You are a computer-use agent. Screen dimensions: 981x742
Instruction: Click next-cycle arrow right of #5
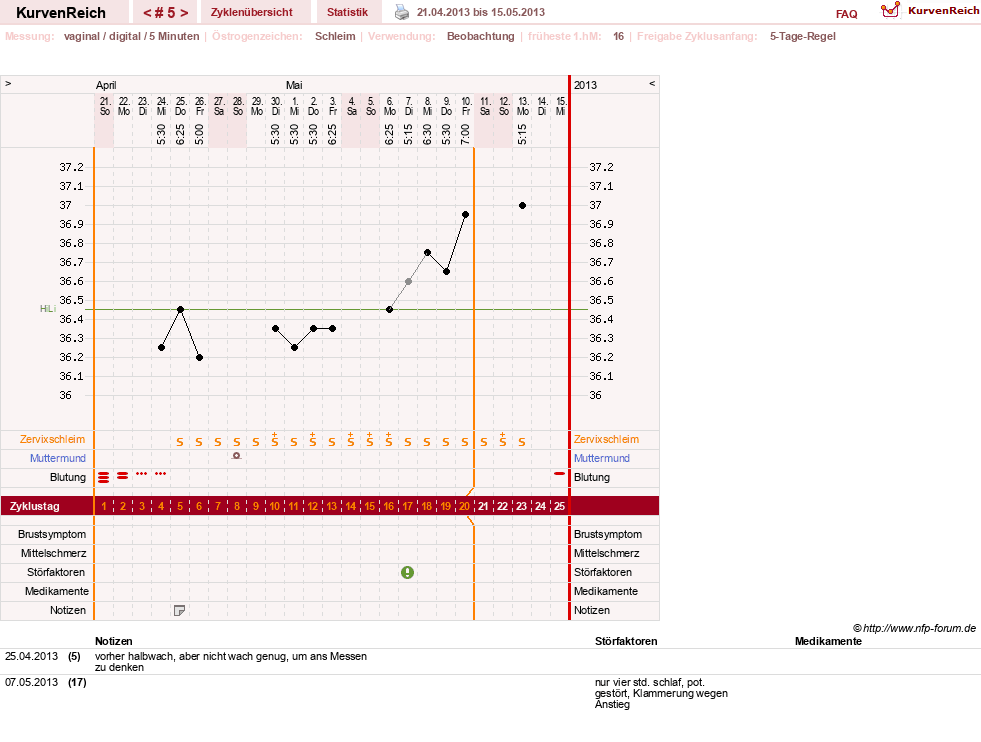[x=184, y=13]
